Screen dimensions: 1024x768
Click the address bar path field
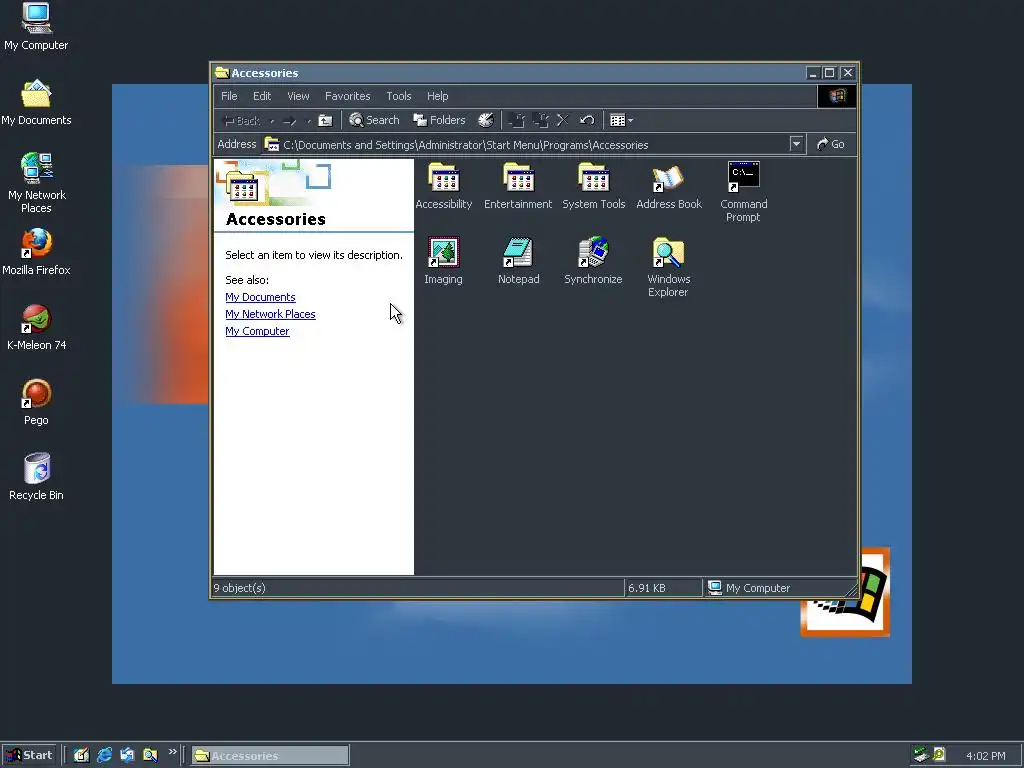pyautogui.click(x=524, y=144)
